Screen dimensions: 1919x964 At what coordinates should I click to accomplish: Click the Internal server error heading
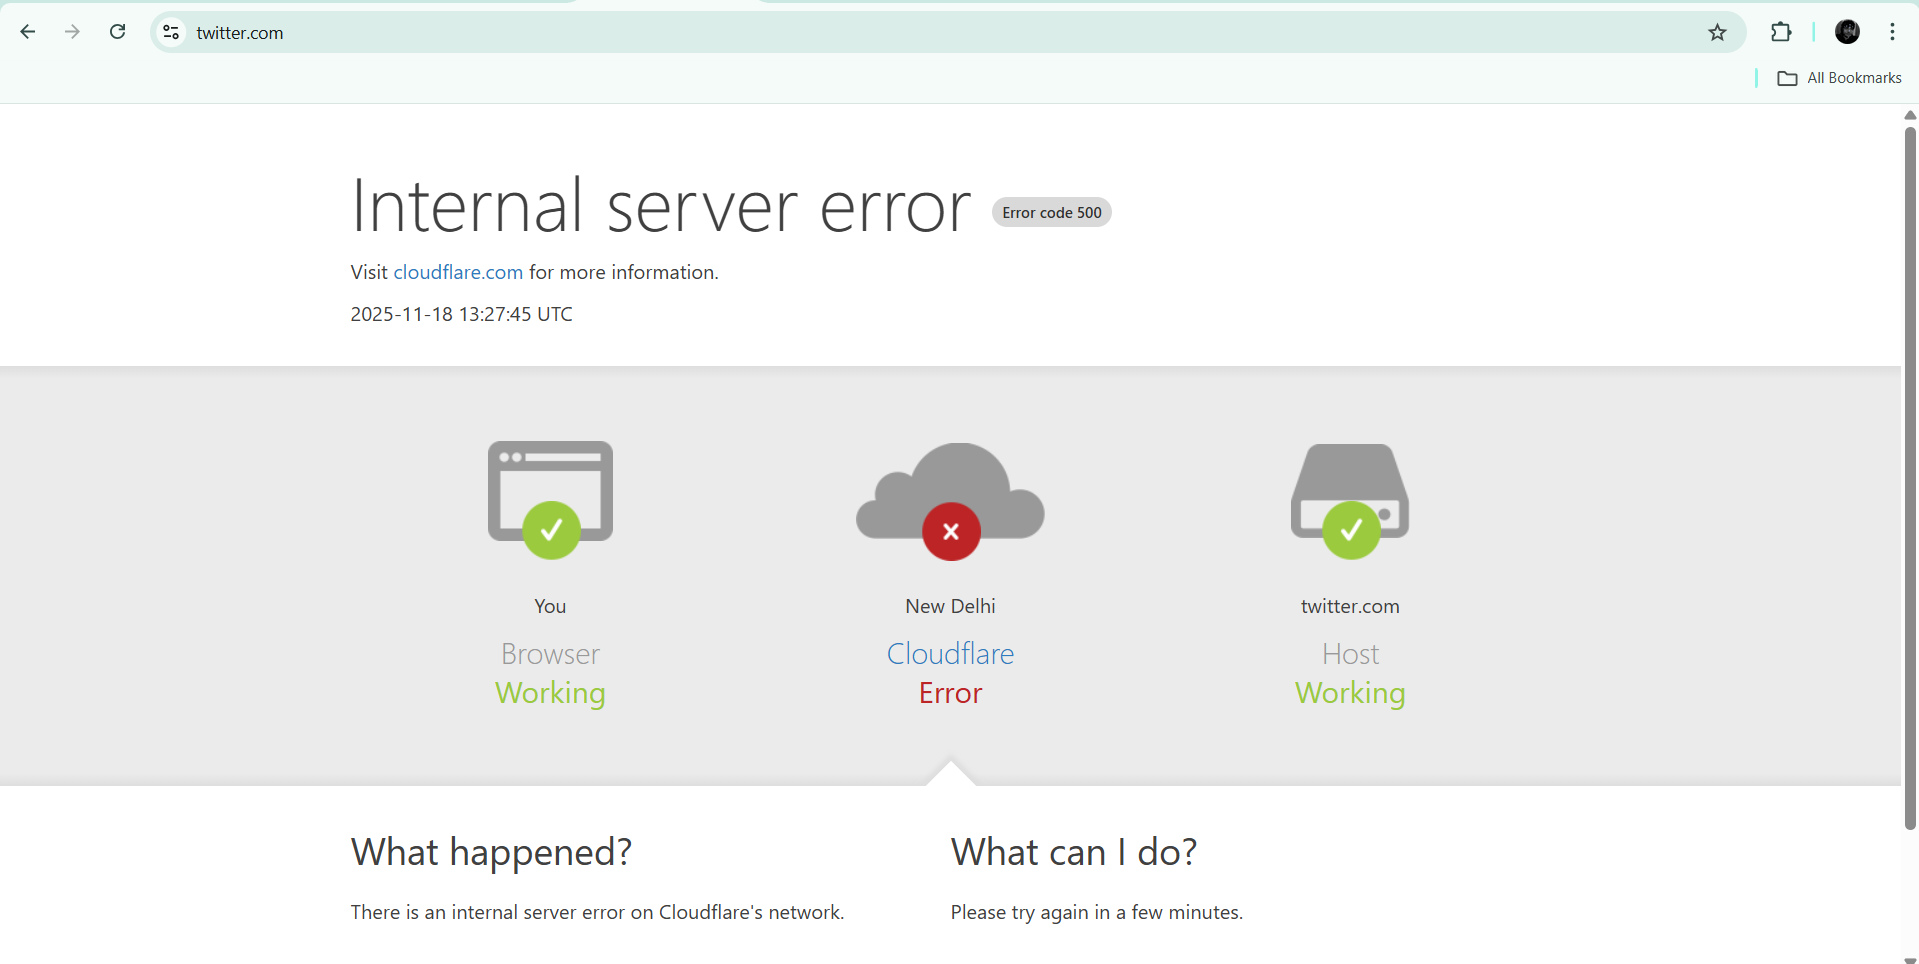(660, 207)
